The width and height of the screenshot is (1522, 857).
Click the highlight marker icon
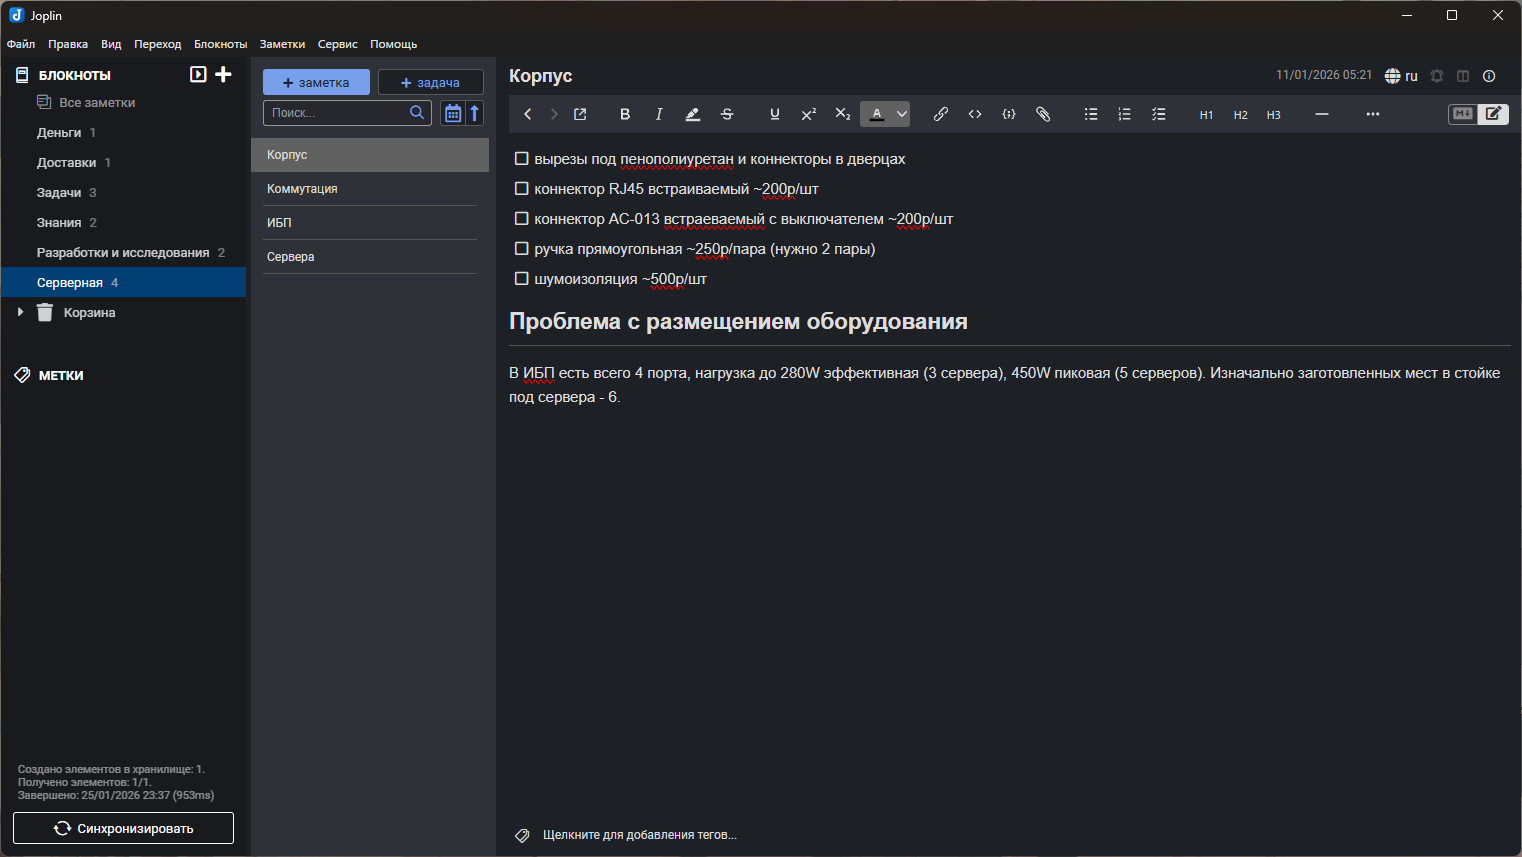[692, 114]
